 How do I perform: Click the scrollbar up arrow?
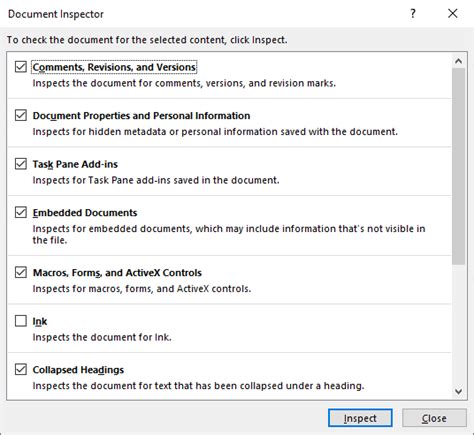coord(459,61)
